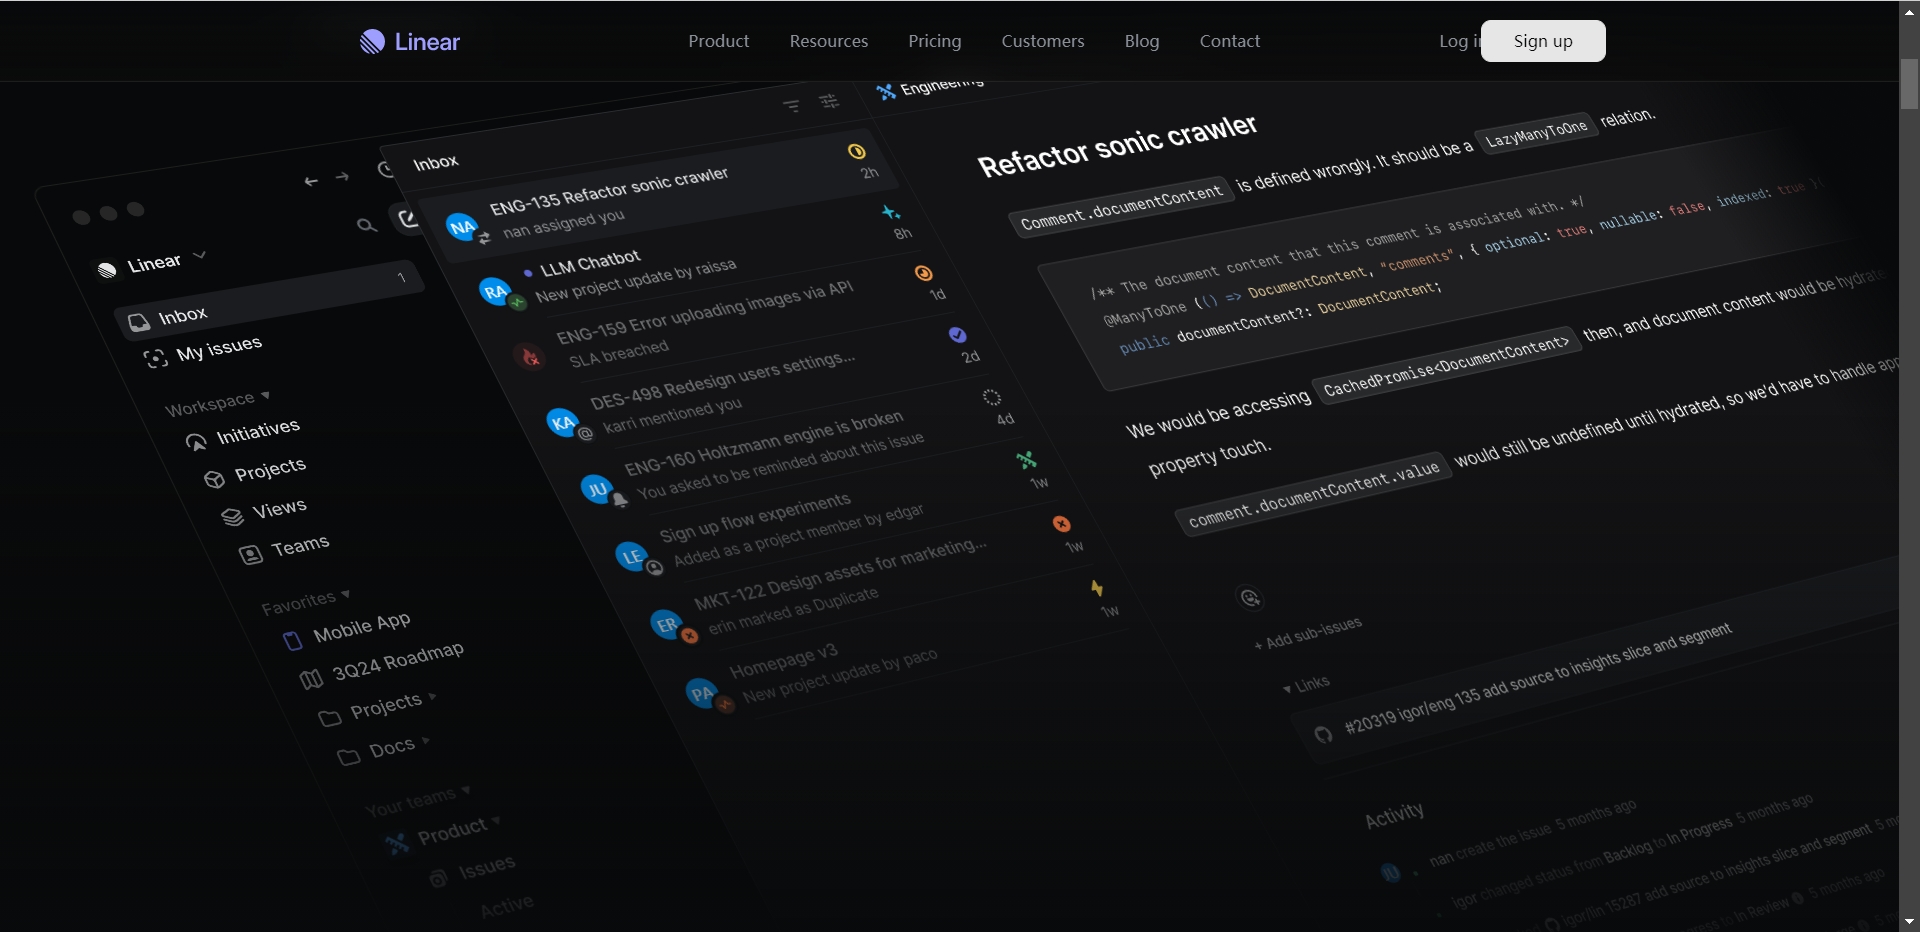Click the Teams icon in the sidebar
Viewport: 1920px width, 932px height.
point(251,554)
